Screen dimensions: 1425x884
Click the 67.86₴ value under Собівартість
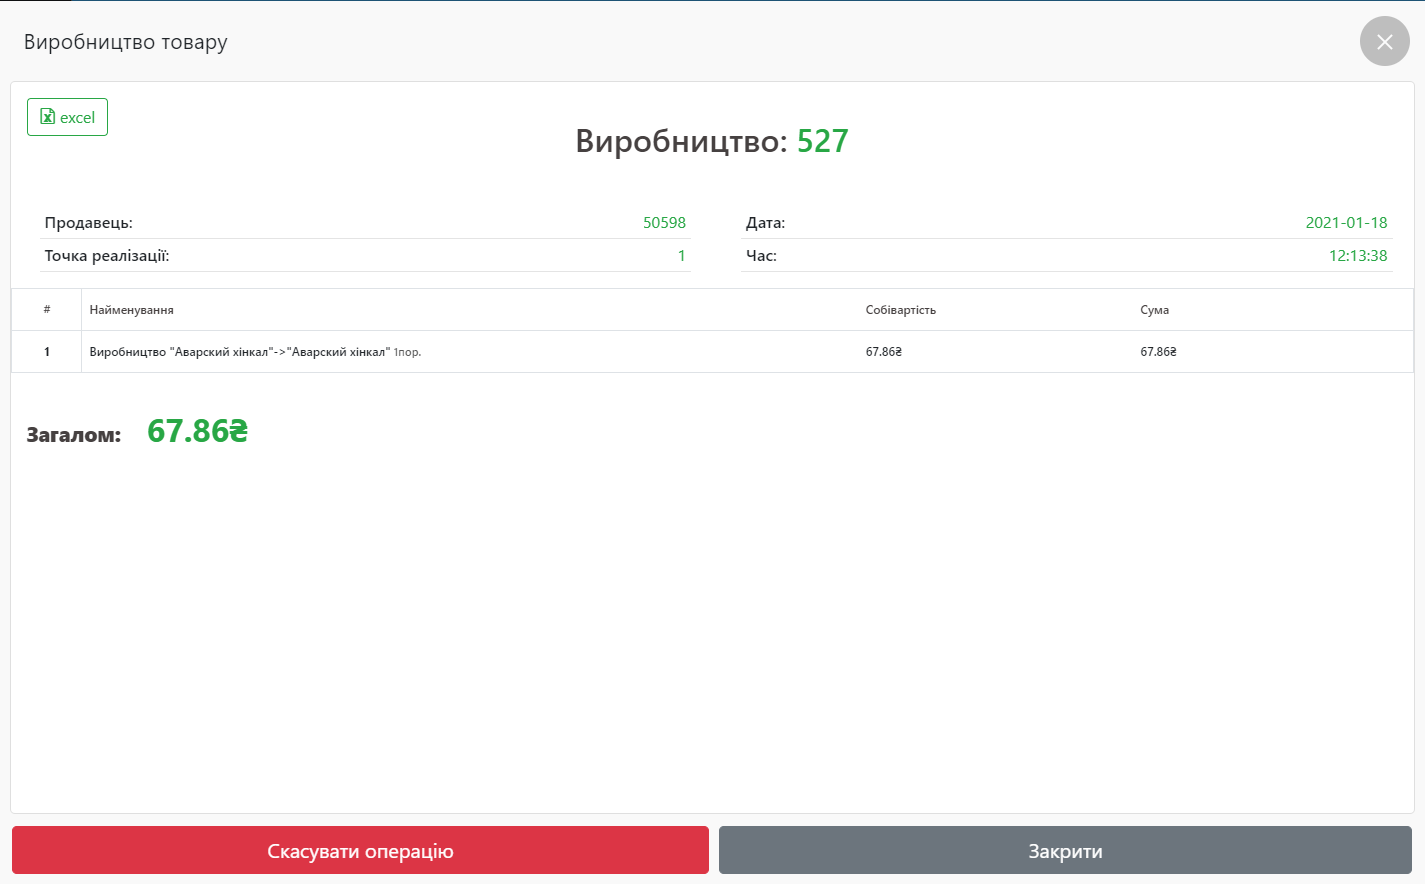click(883, 352)
